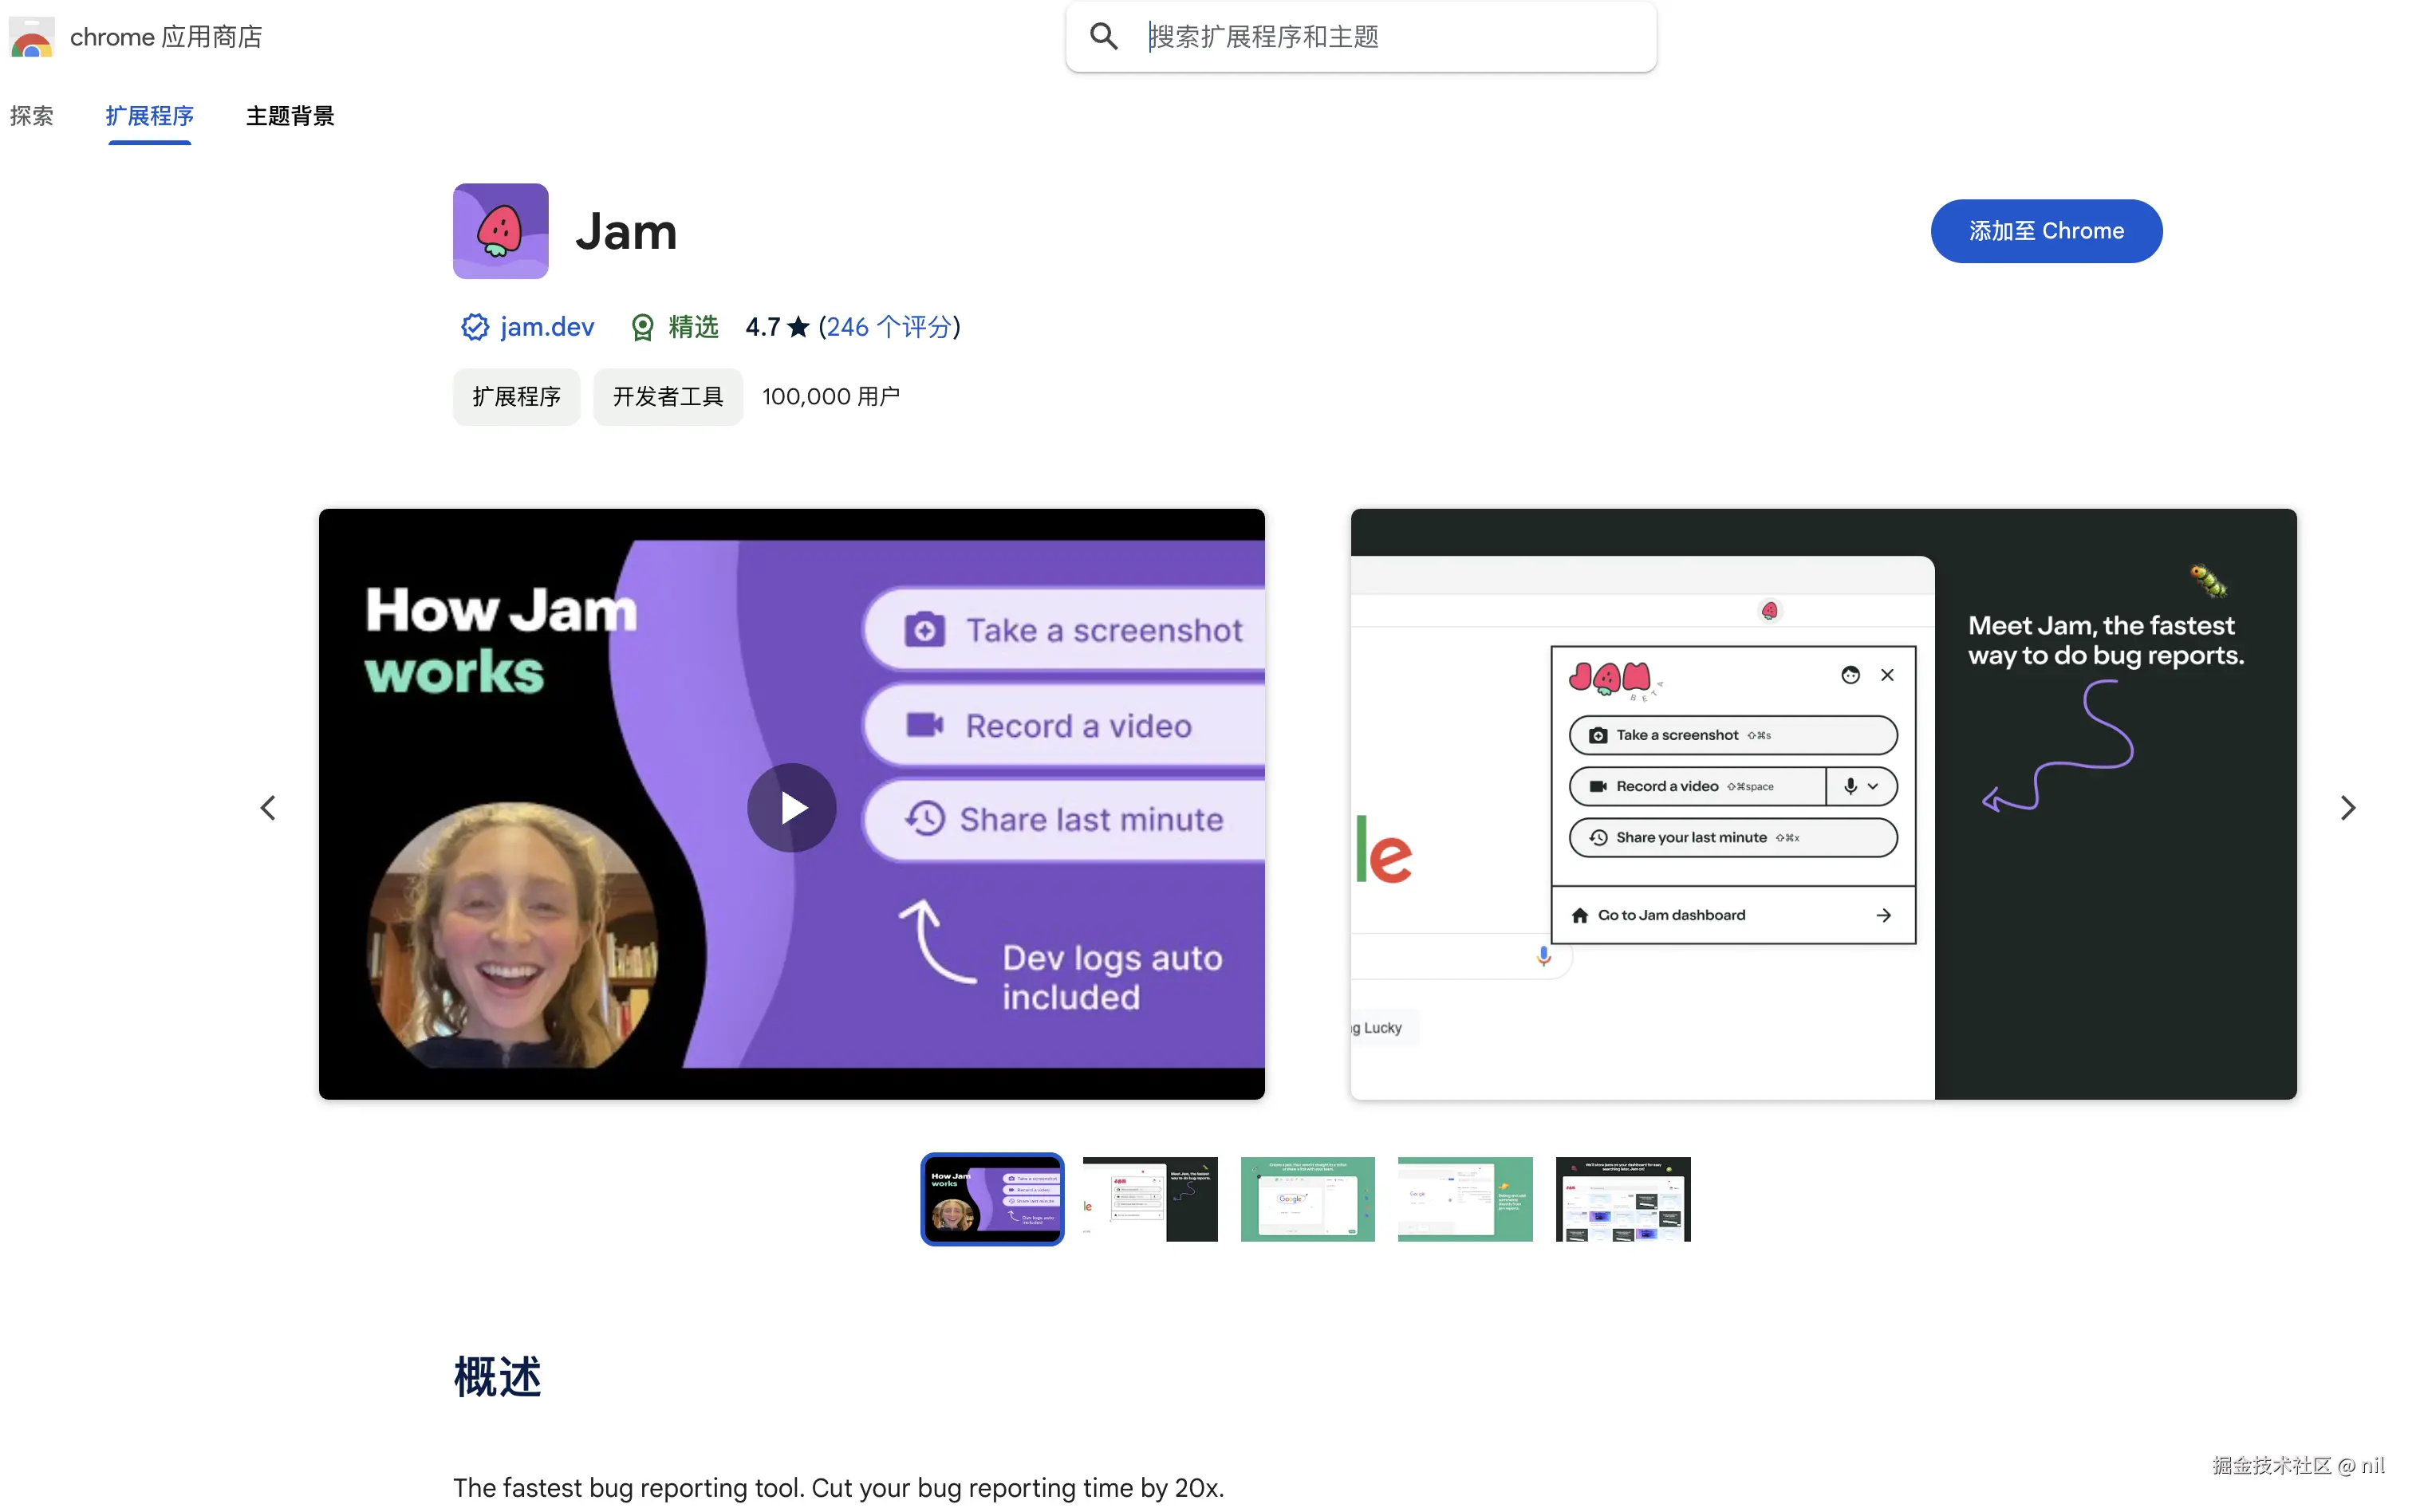Click the Jam strawberry extension icon

coord(500,231)
